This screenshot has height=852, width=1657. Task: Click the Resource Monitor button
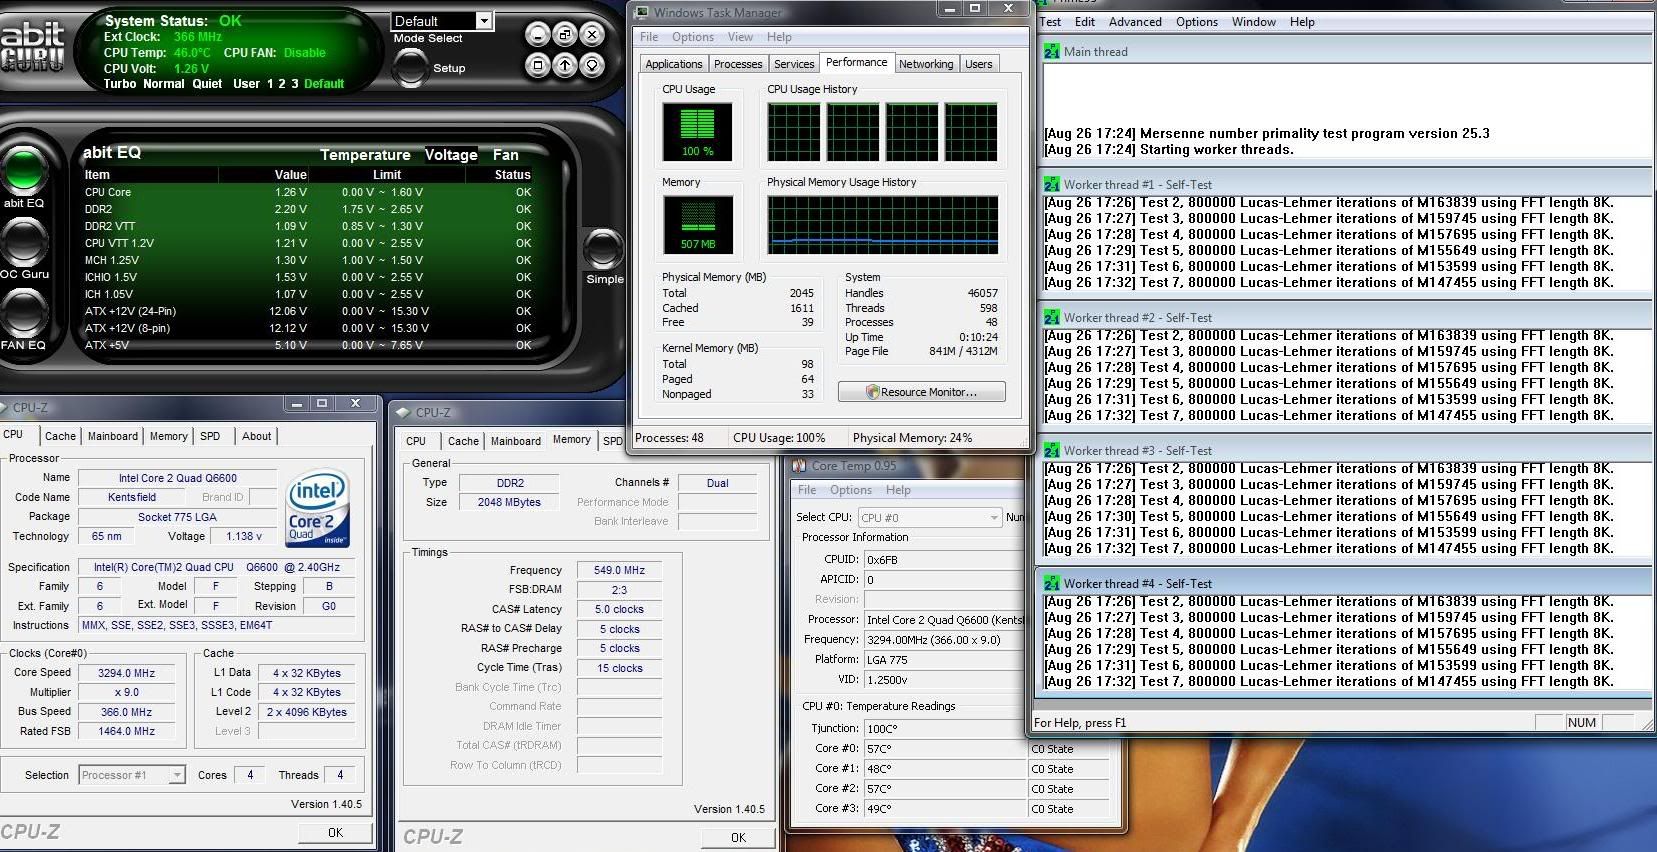click(x=922, y=392)
